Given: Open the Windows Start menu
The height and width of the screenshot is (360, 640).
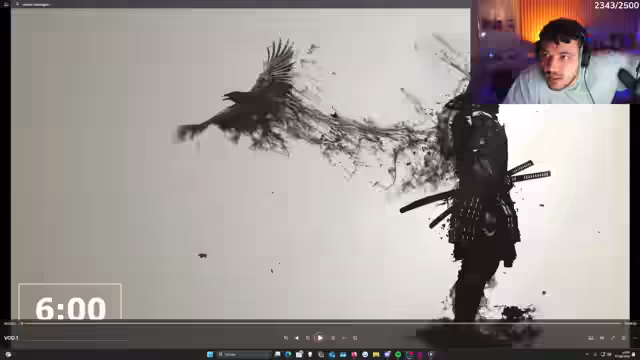Looking at the screenshot, I should pos(210,354).
